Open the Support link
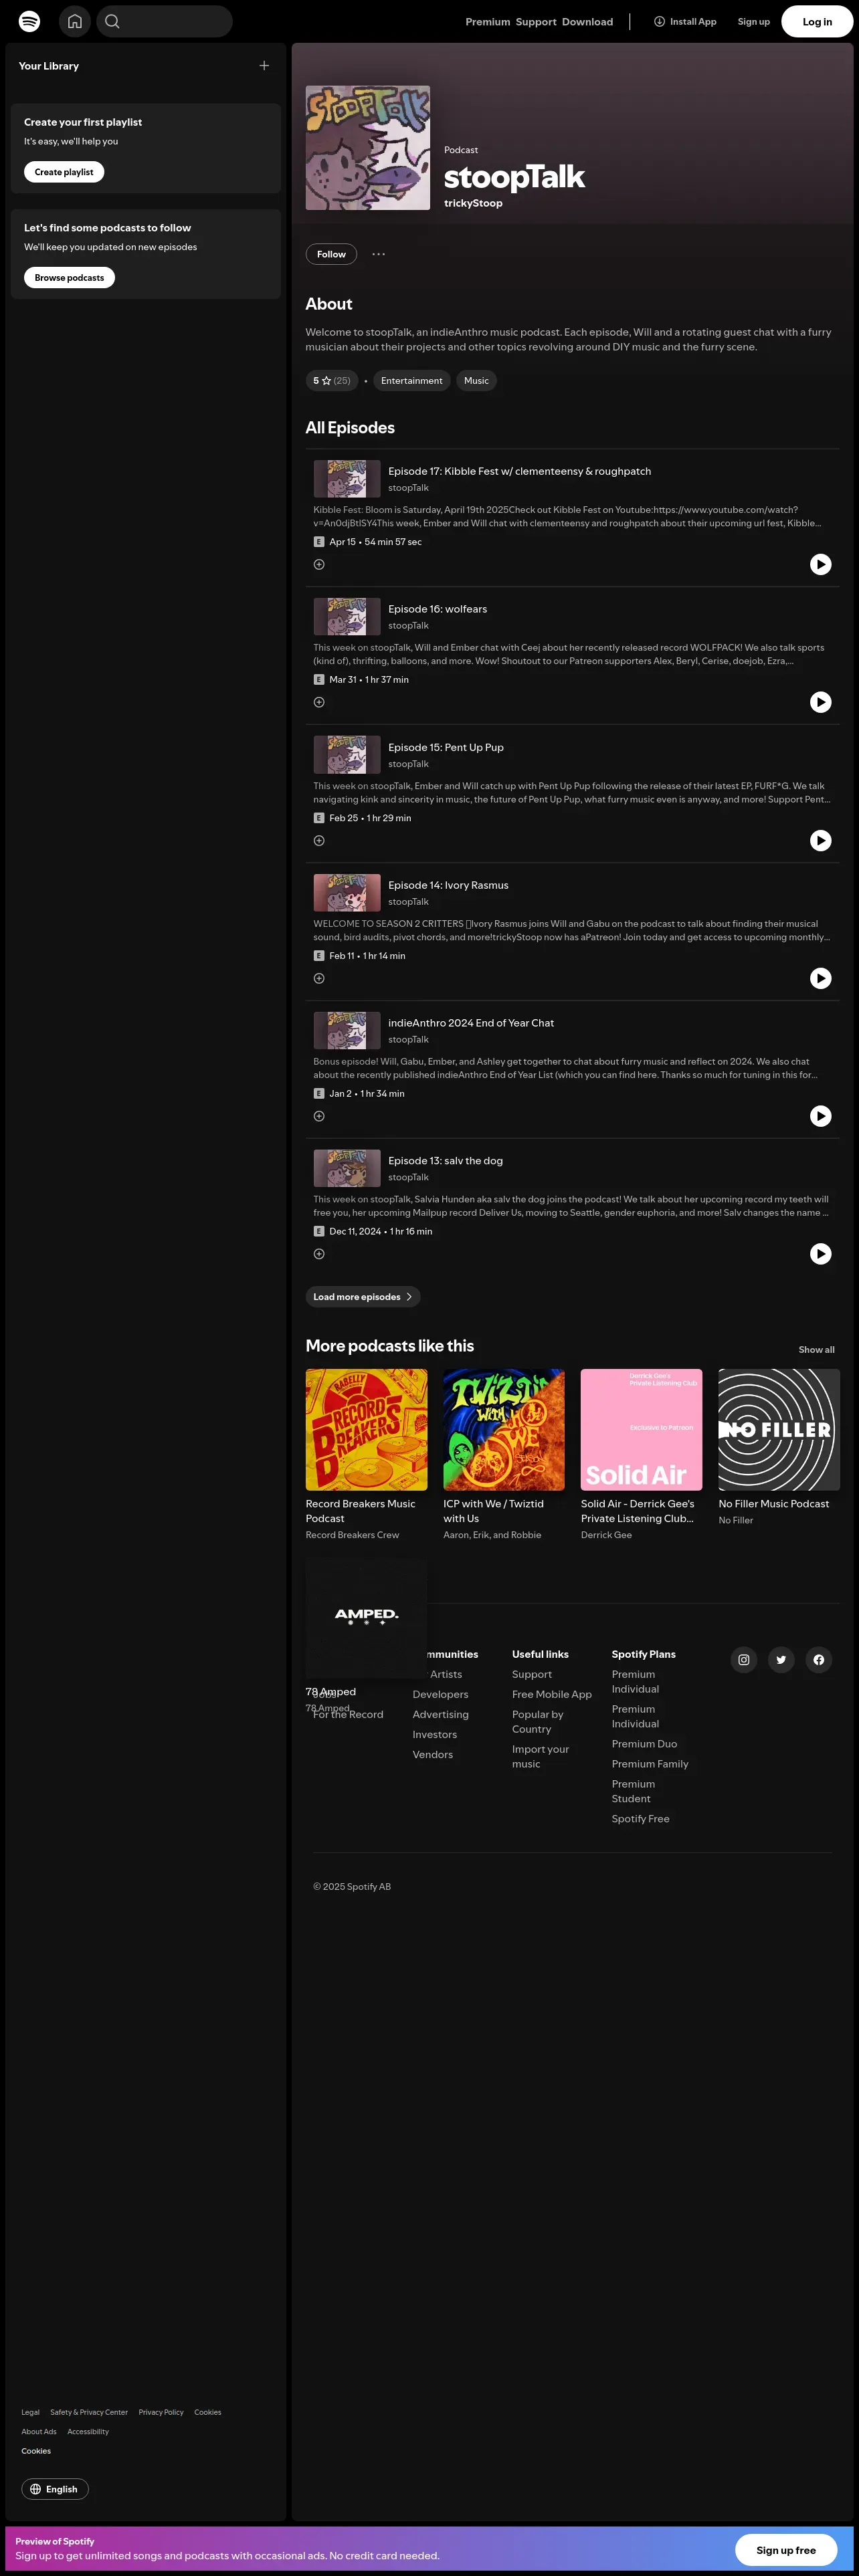The image size is (859, 2576). 536,22
